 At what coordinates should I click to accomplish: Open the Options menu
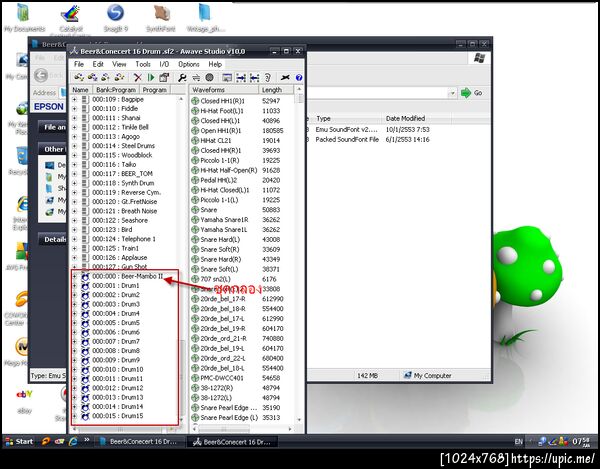pyautogui.click(x=189, y=64)
